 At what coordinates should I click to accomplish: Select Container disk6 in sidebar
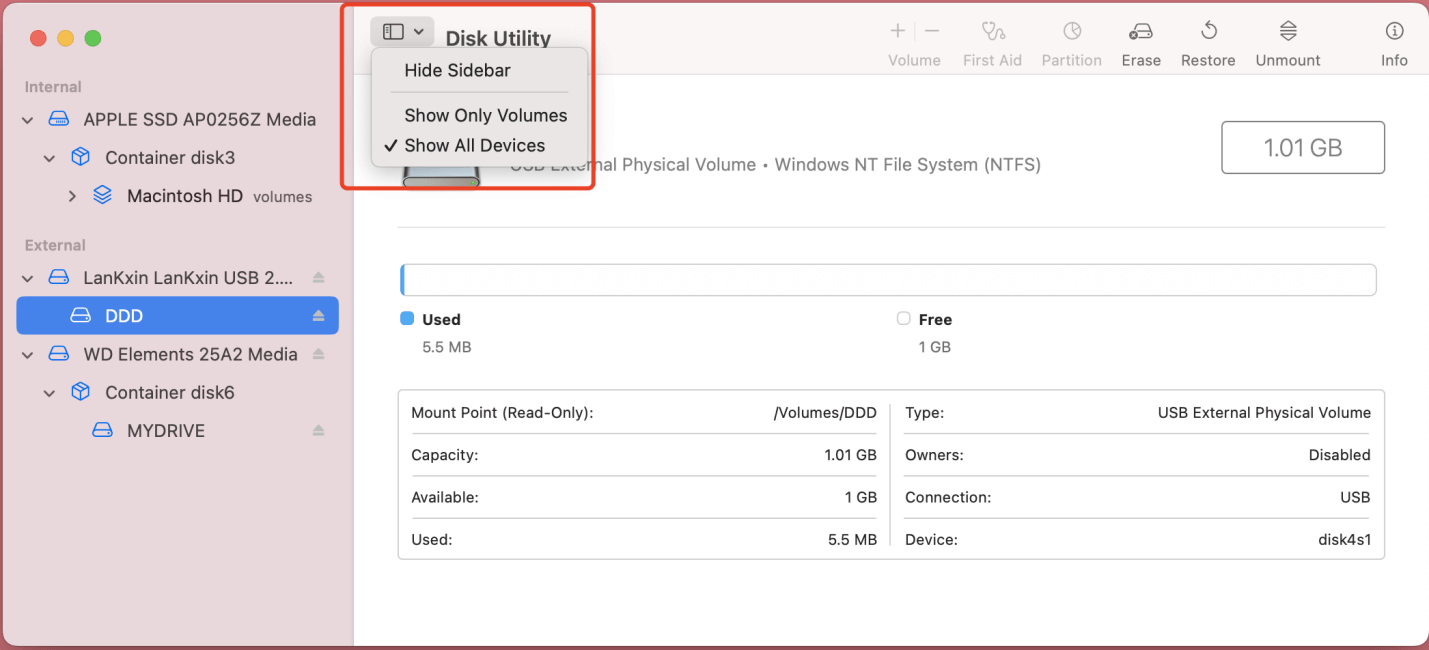(x=169, y=393)
